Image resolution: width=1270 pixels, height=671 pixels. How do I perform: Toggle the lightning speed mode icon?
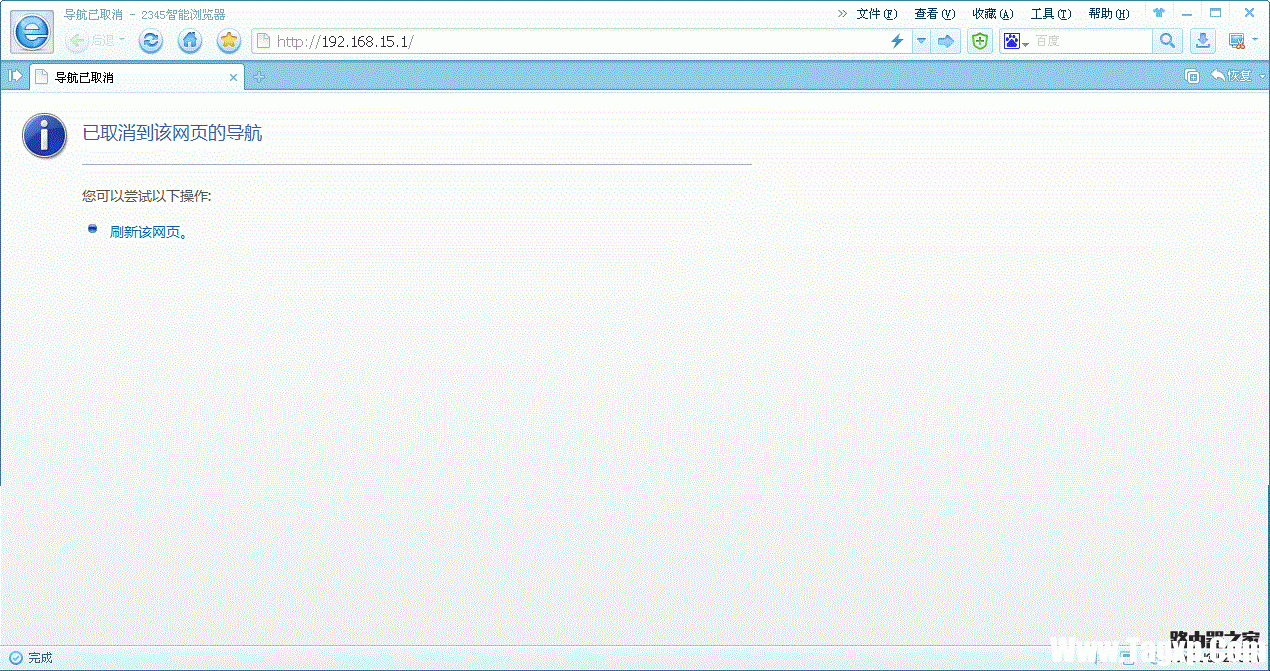(x=896, y=41)
